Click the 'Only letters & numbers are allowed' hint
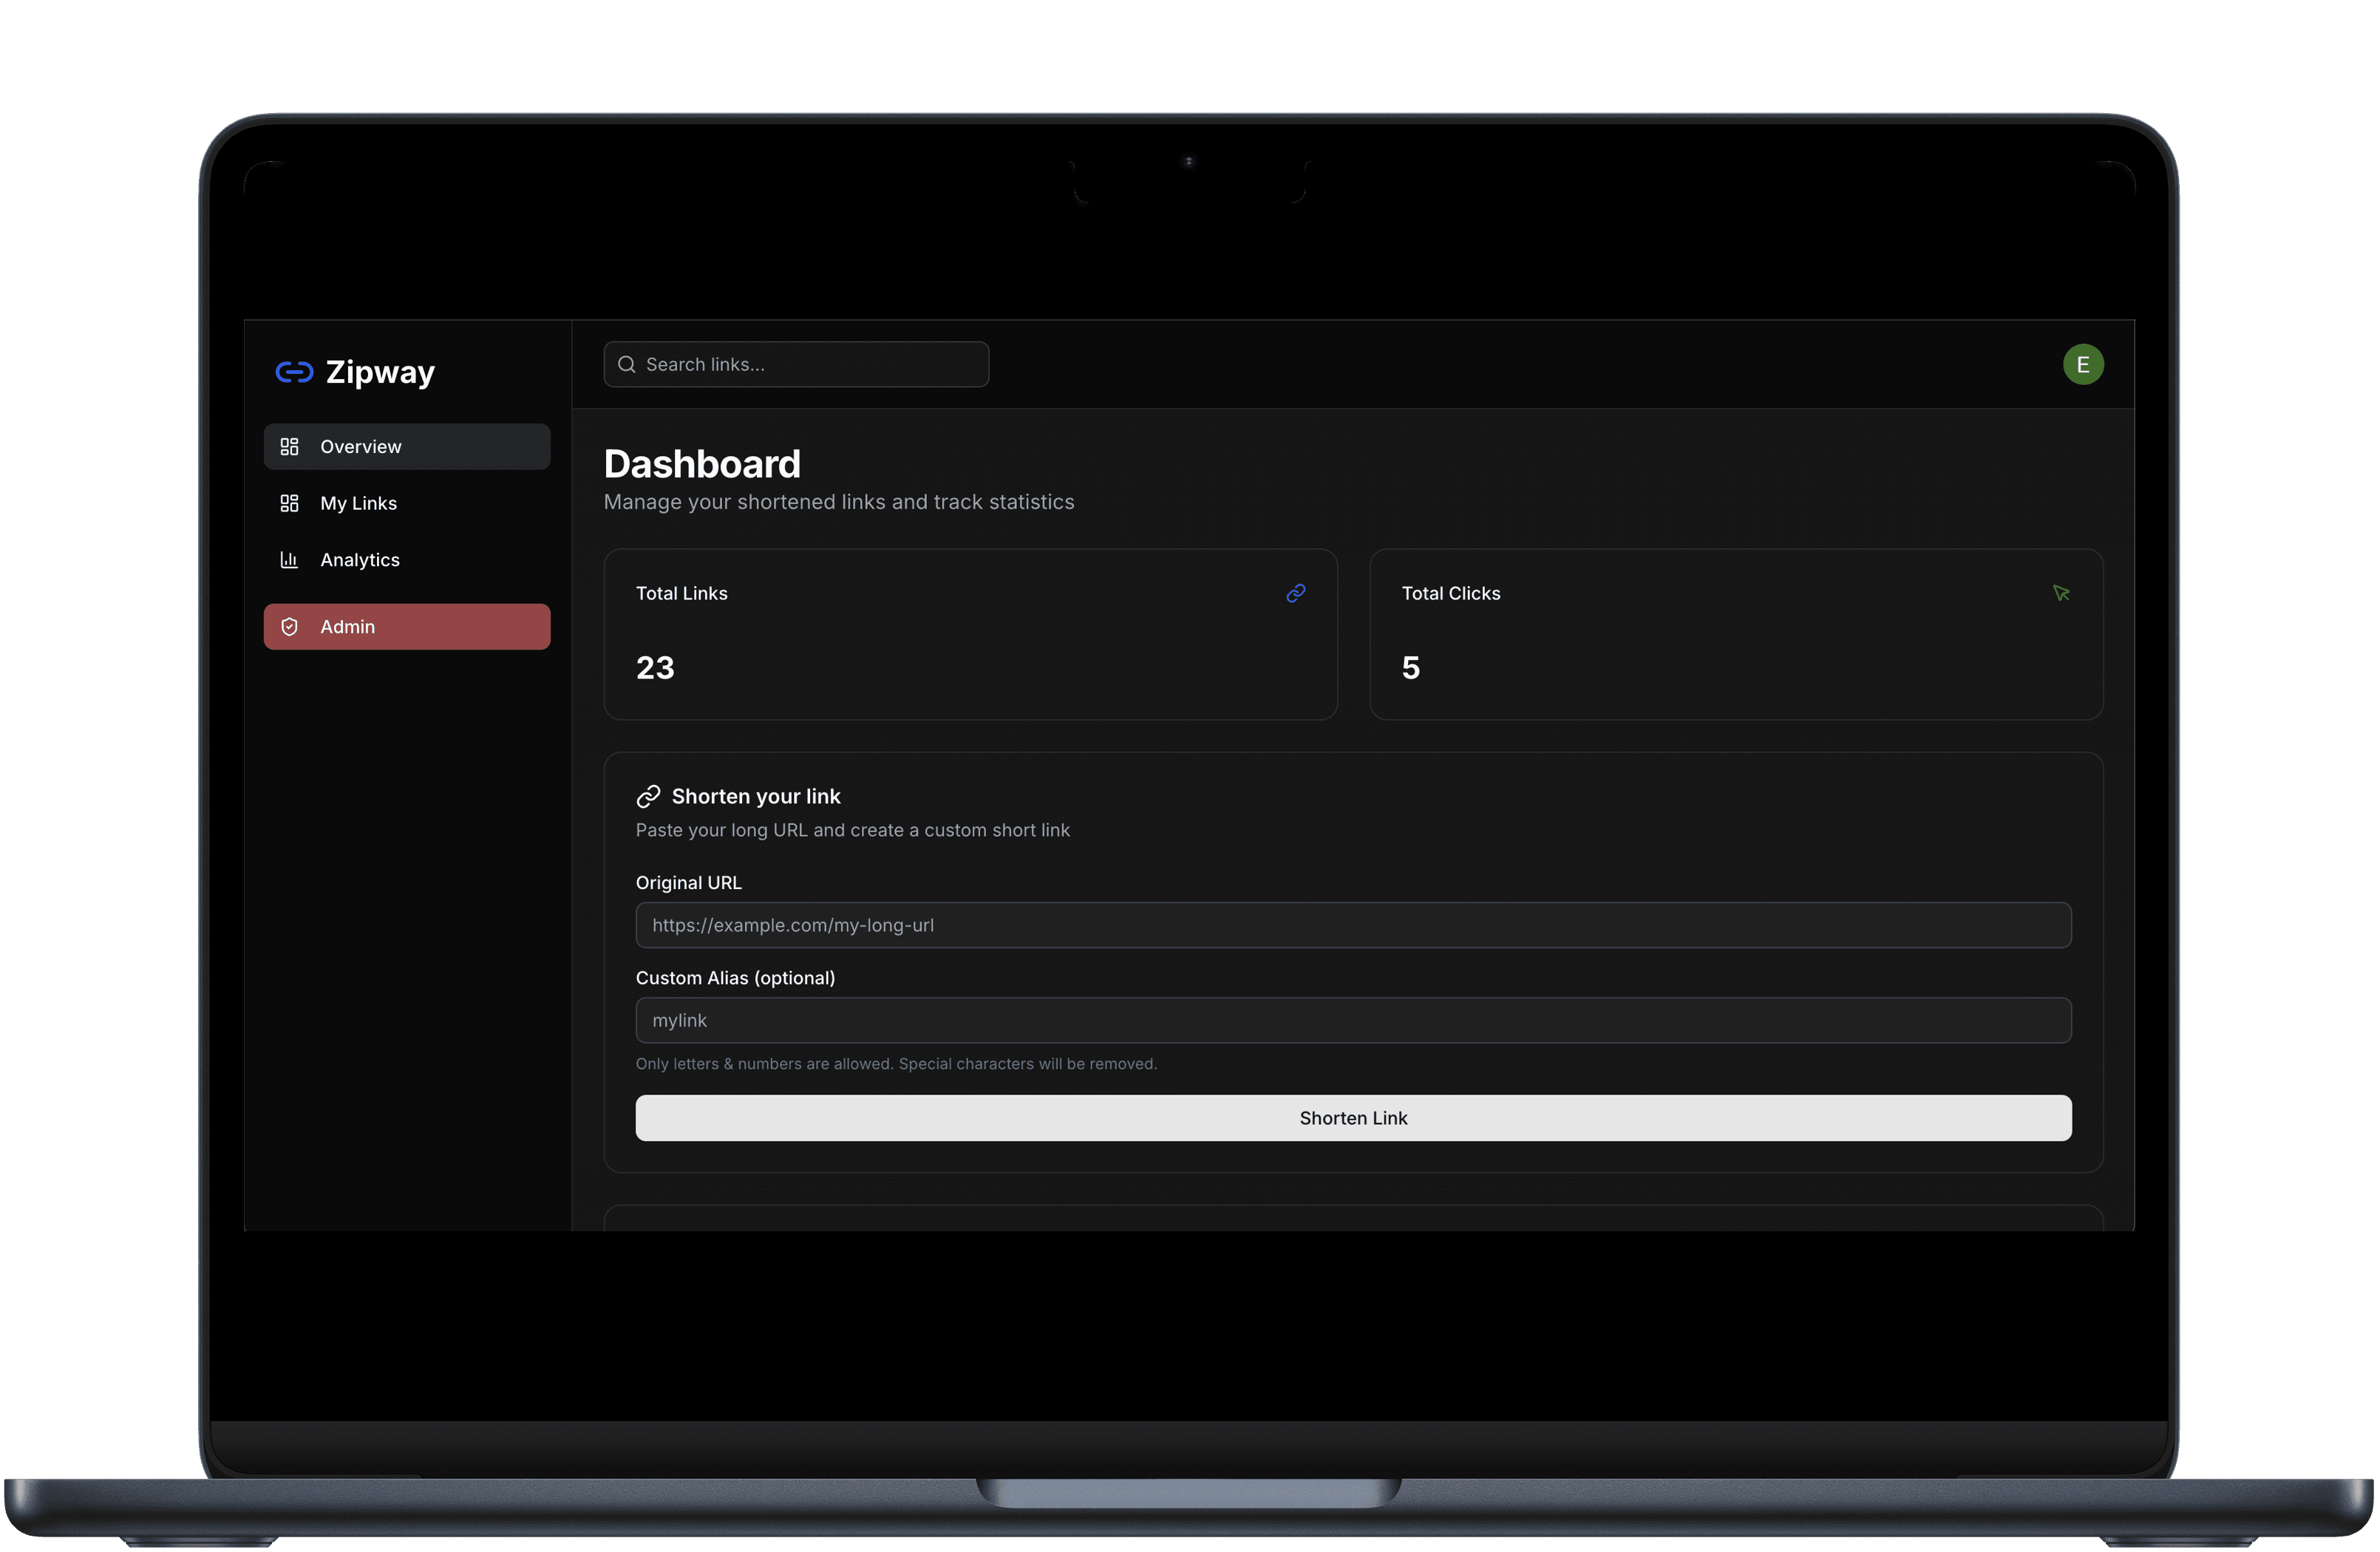This screenshot has width=2380, height=1552. tap(897, 1064)
